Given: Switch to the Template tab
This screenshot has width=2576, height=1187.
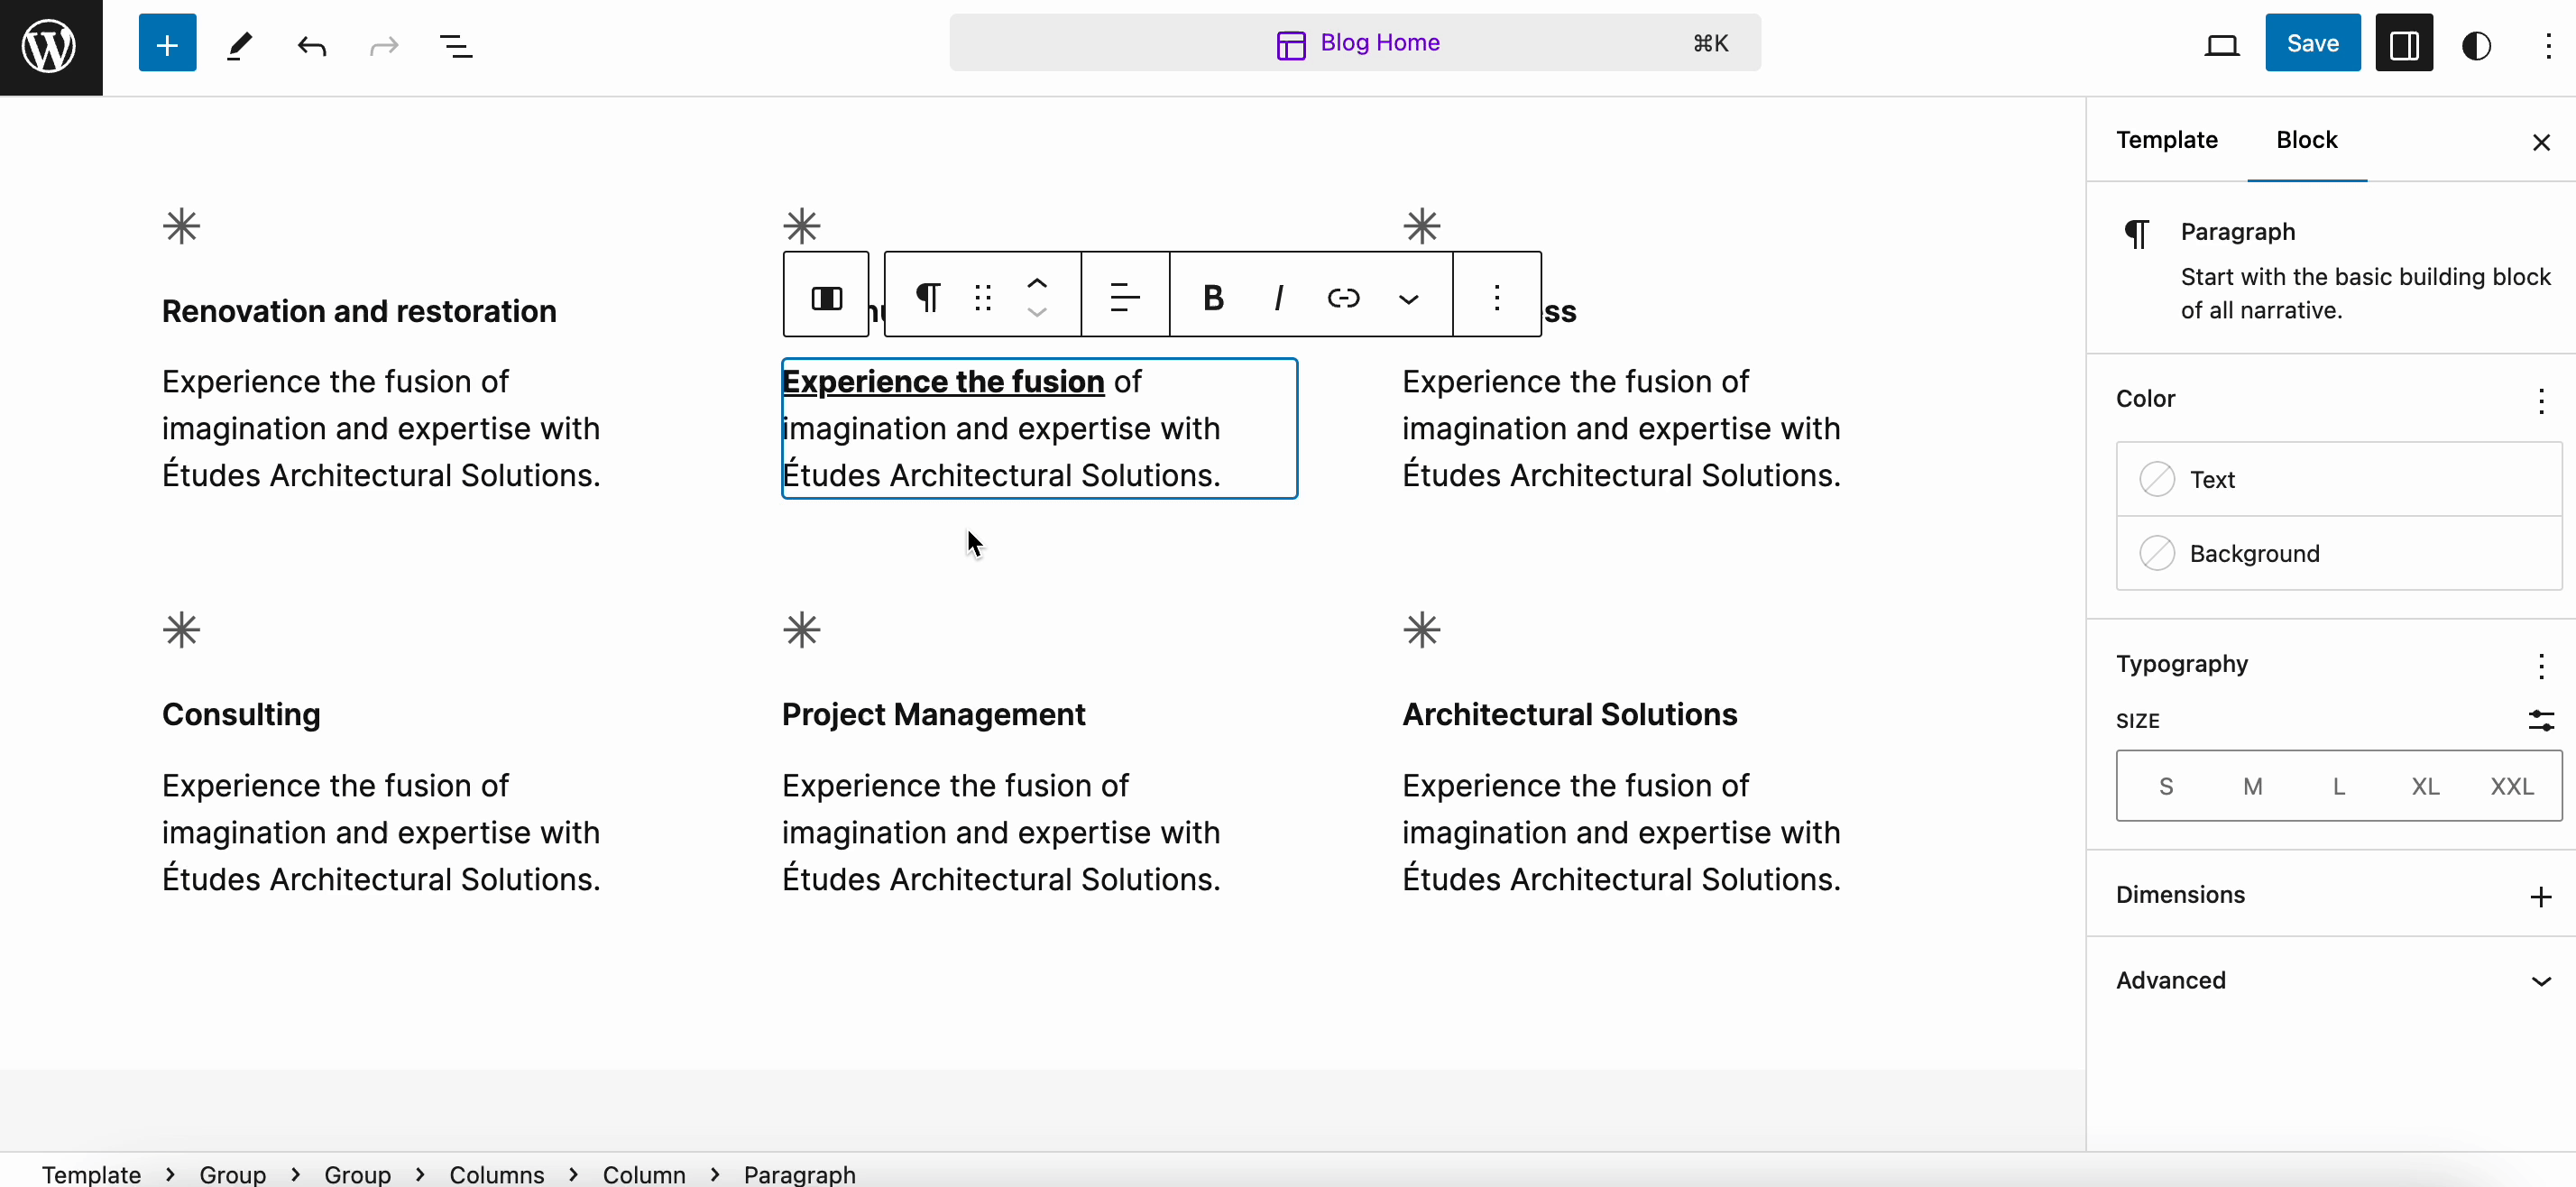Looking at the screenshot, I should pos(2166,140).
